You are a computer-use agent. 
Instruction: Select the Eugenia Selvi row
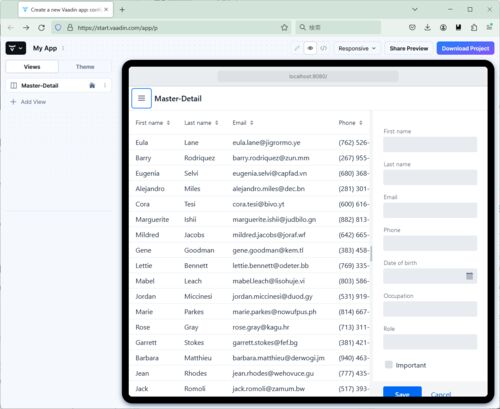click(x=250, y=173)
